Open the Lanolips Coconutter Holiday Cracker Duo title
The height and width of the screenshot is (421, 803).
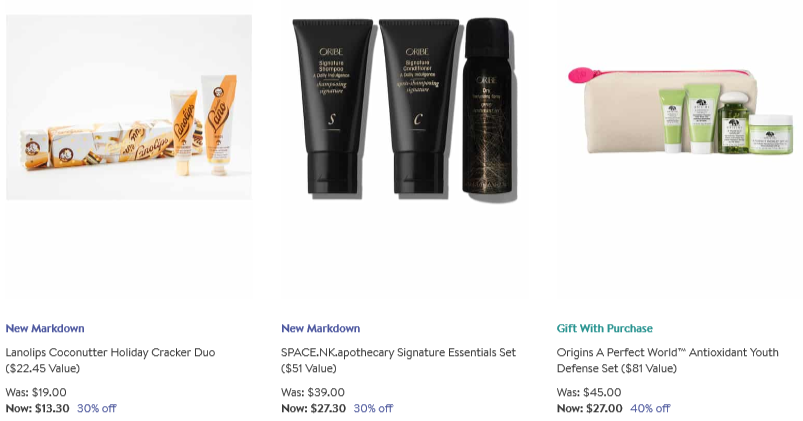pyautogui.click(x=110, y=360)
